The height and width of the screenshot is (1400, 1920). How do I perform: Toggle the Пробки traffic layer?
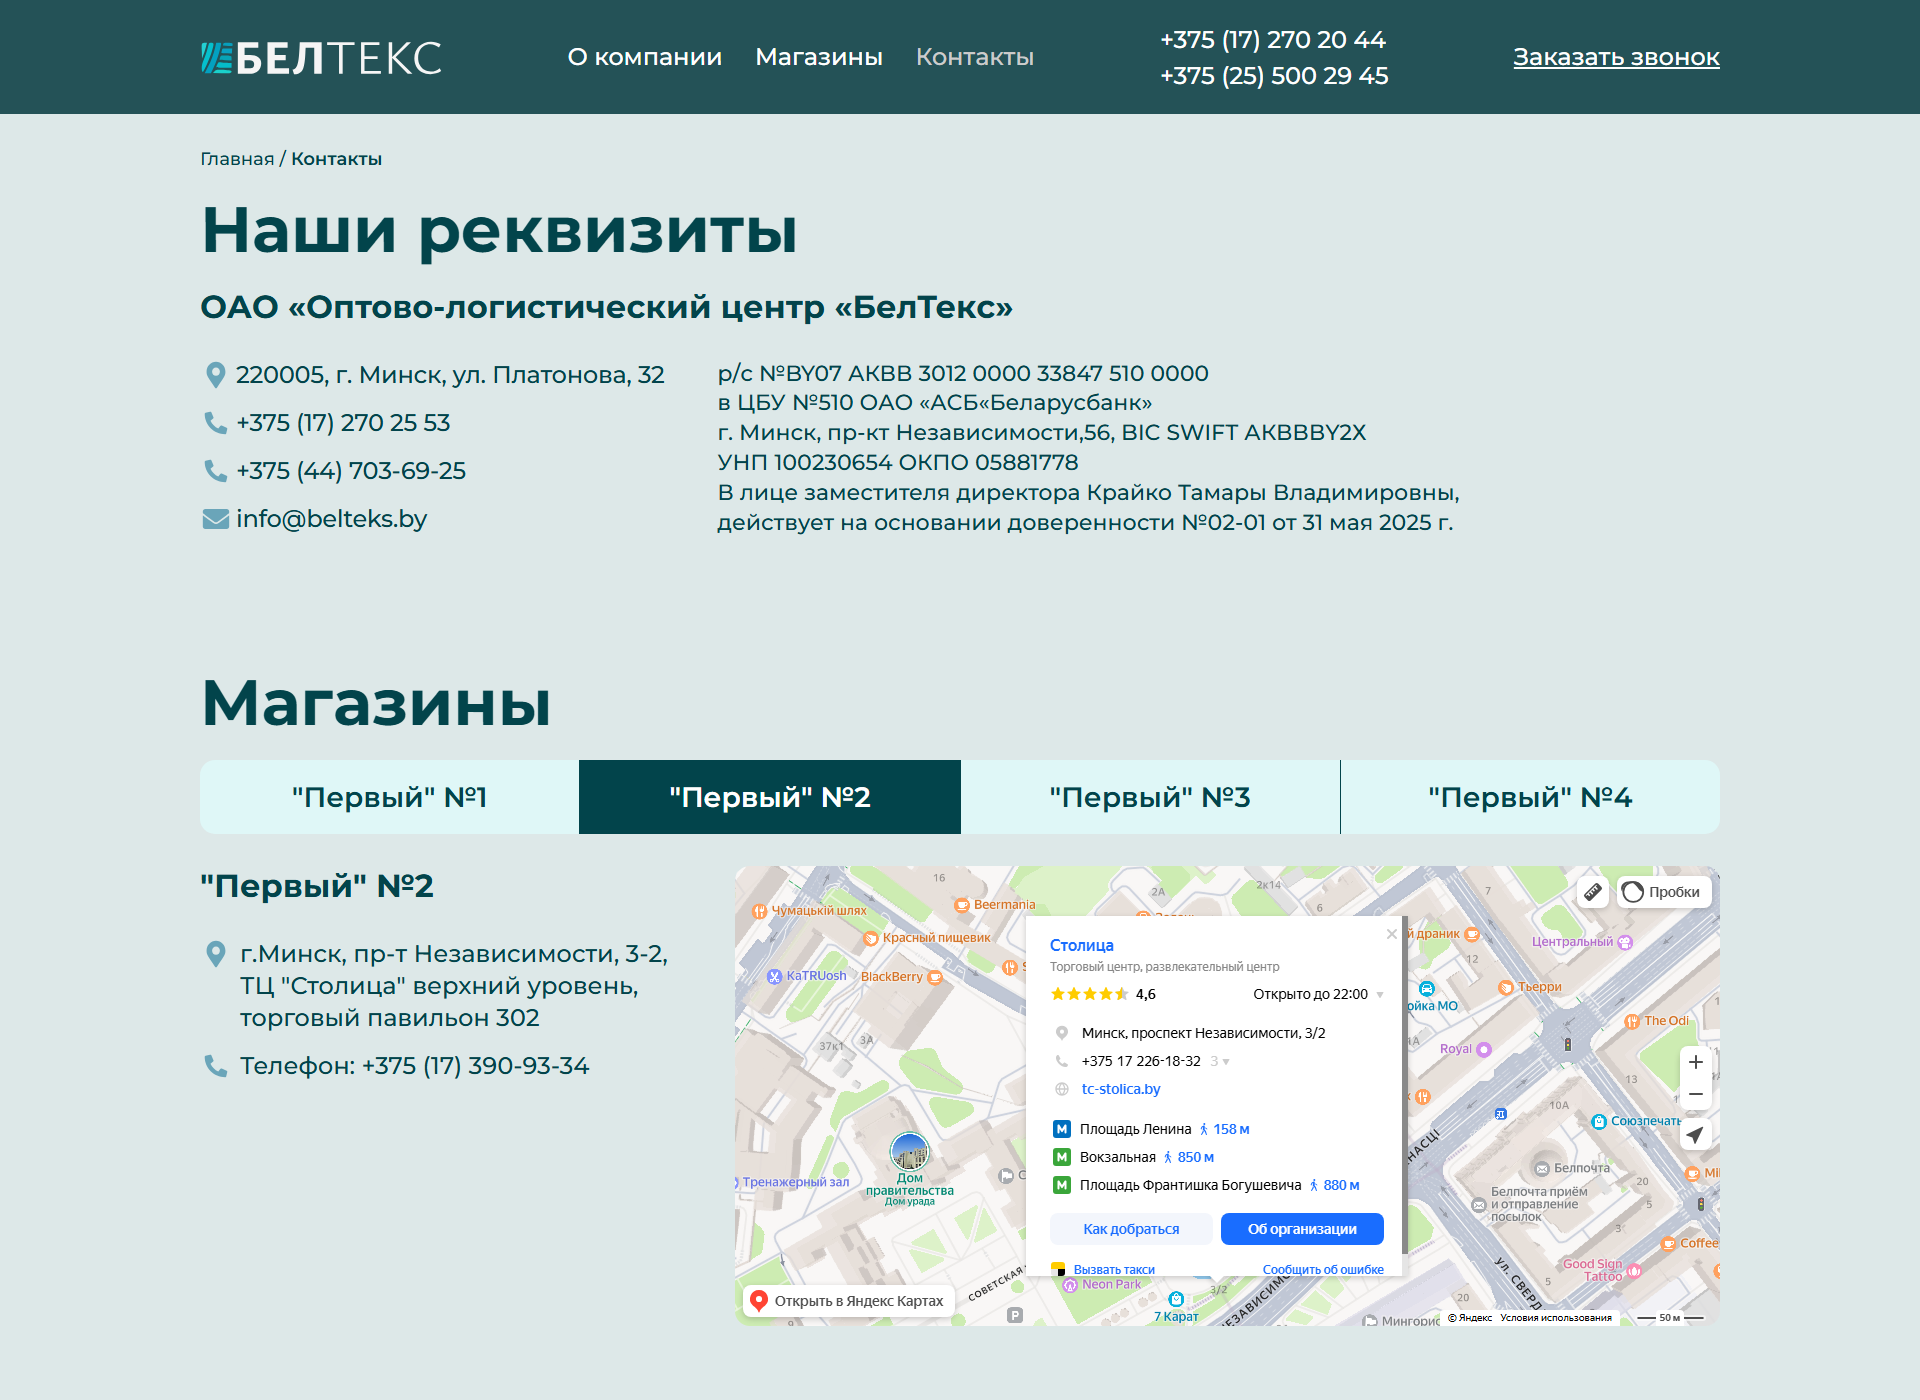[x=1664, y=892]
